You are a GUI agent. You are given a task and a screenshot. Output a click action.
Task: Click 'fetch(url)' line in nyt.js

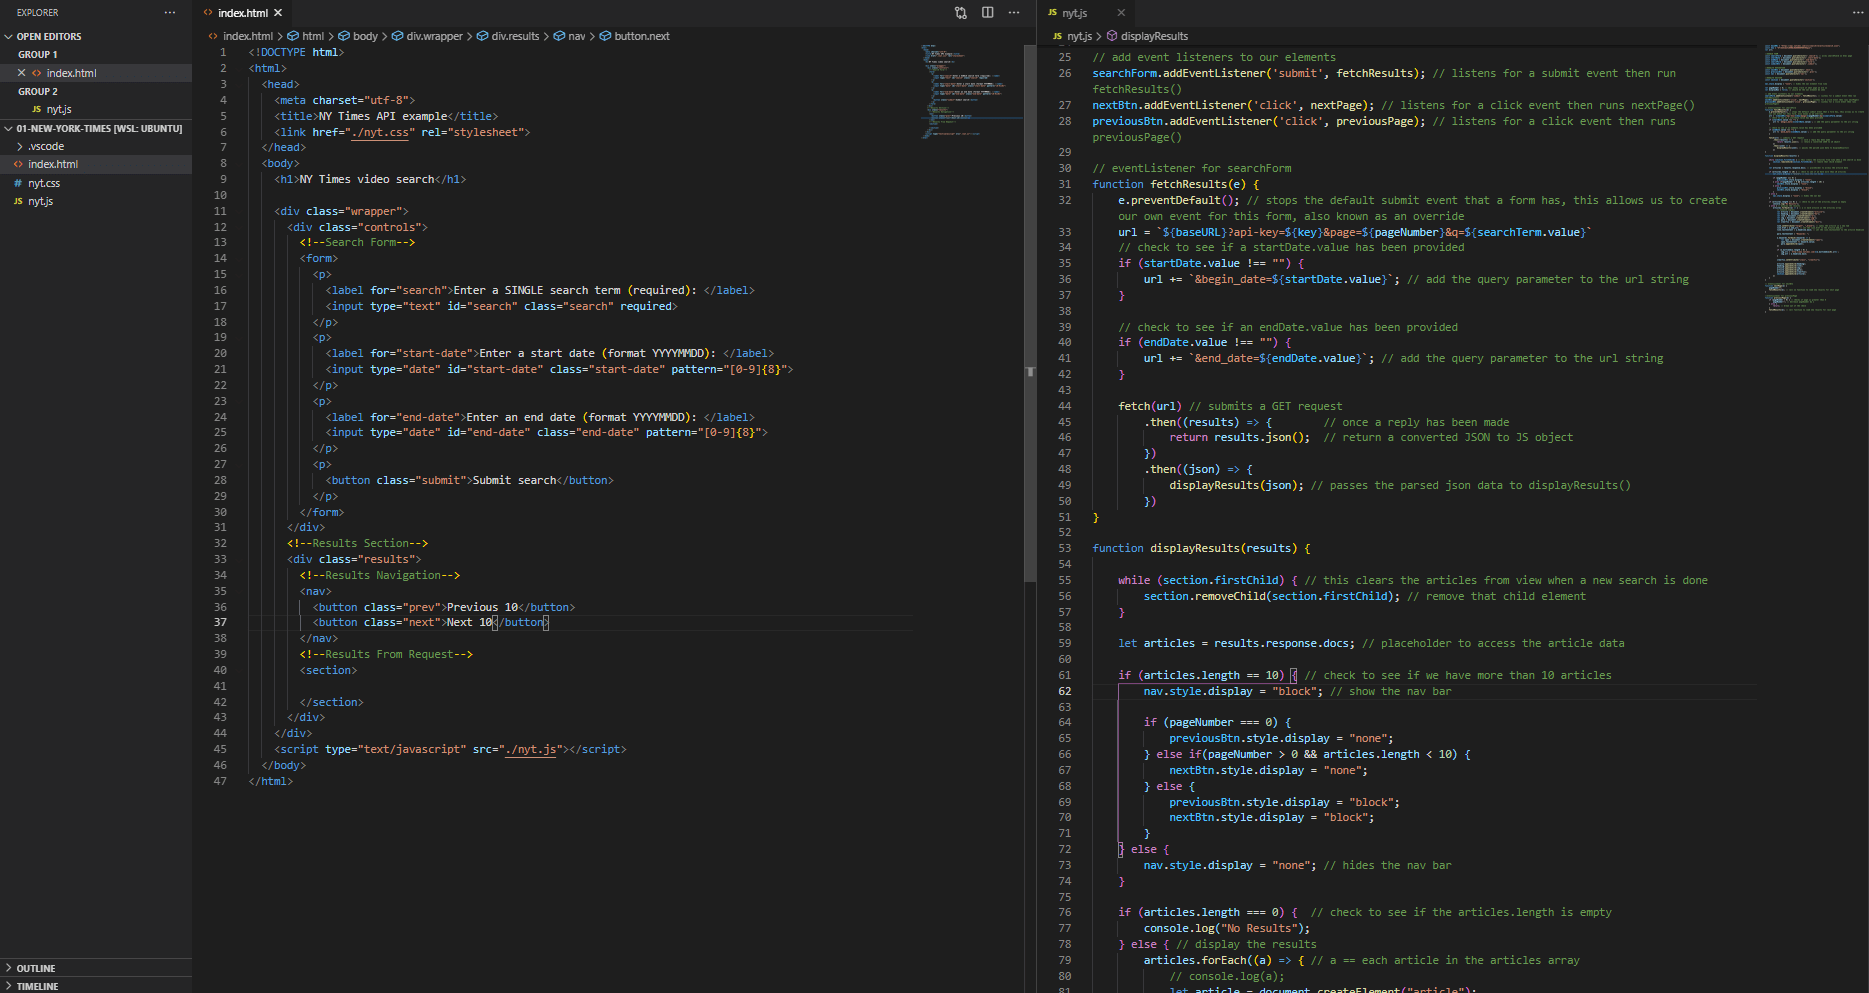[1150, 406]
